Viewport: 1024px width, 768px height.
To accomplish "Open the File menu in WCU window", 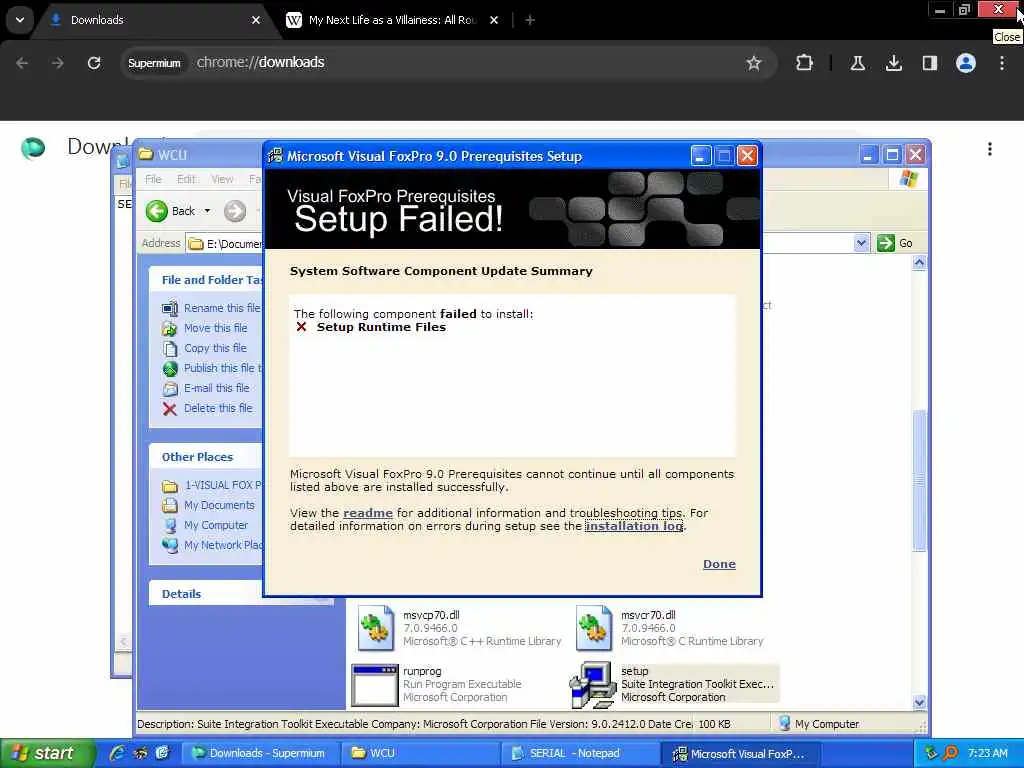I will 153,179.
